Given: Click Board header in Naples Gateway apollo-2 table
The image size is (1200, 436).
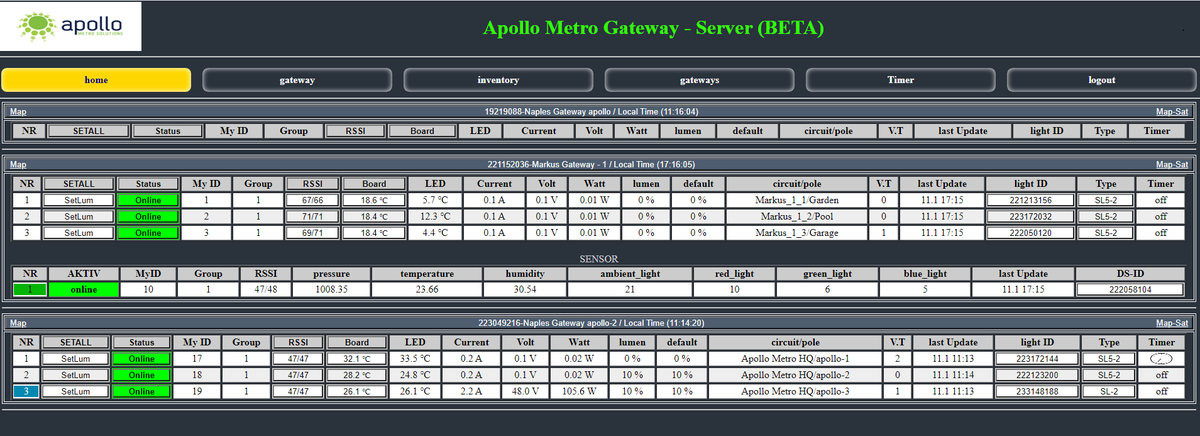Looking at the screenshot, I should point(355,342).
